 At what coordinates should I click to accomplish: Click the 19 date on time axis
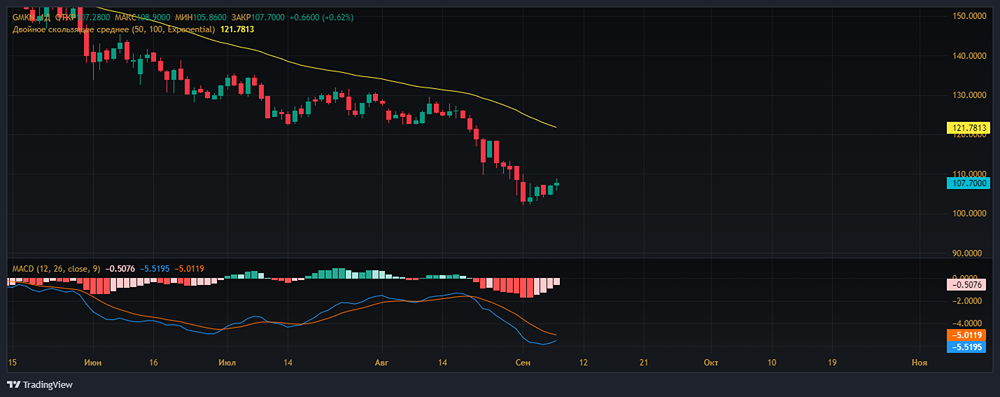832,362
